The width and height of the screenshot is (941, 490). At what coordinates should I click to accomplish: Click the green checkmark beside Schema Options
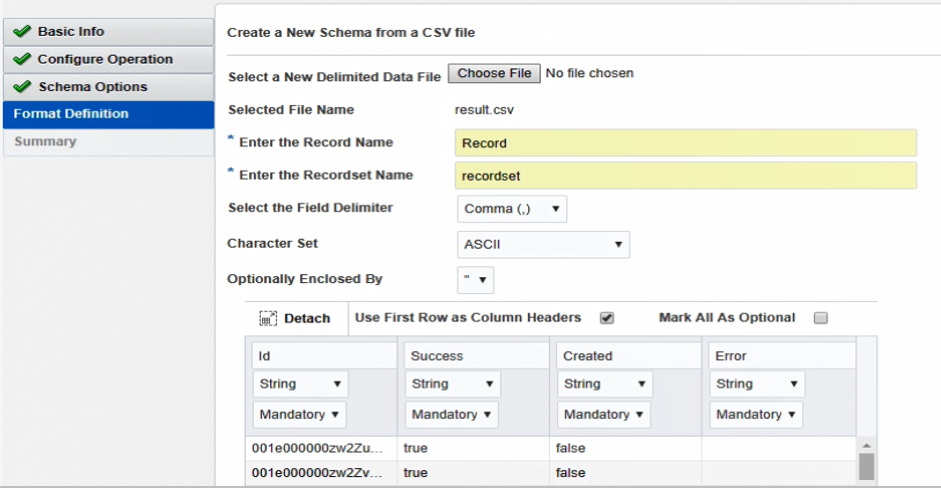23,87
